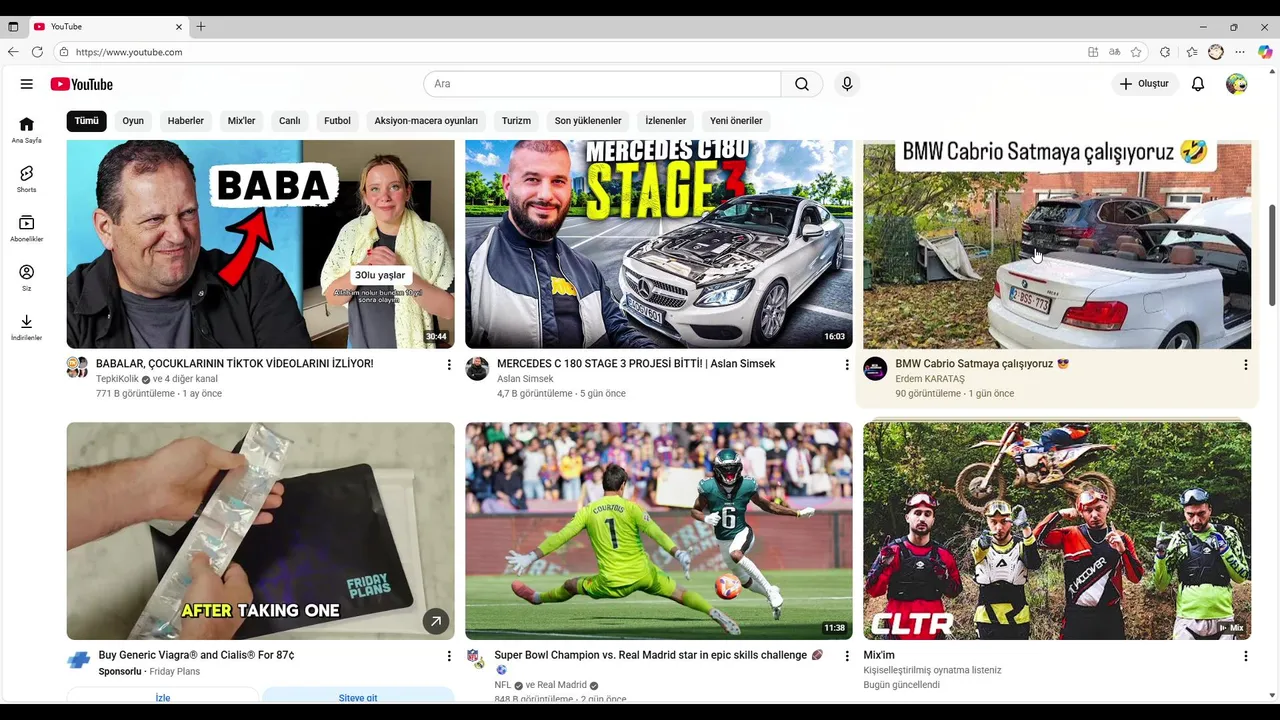Select the Haberler filter chip
The image size is (1280, 720).
point(186,121)
